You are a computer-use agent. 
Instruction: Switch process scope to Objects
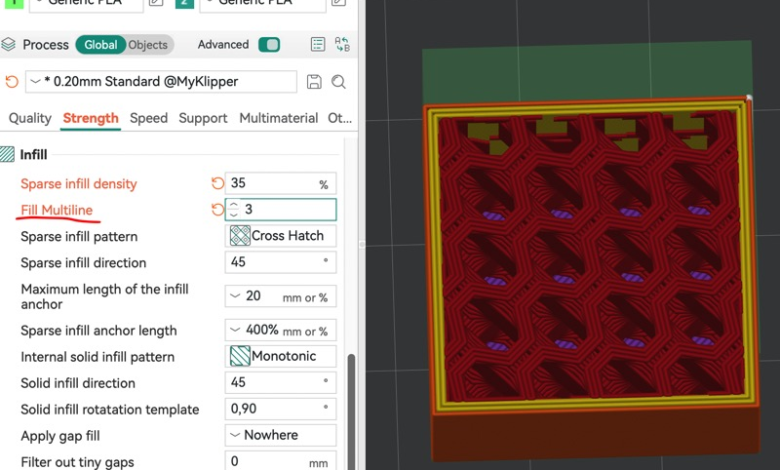148,45
